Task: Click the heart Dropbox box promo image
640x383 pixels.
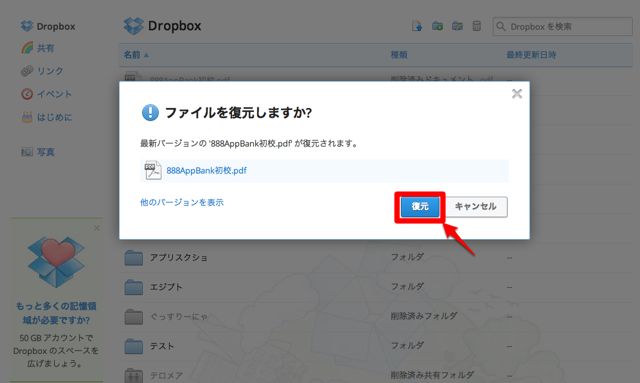Action: [x=56, y=261]
